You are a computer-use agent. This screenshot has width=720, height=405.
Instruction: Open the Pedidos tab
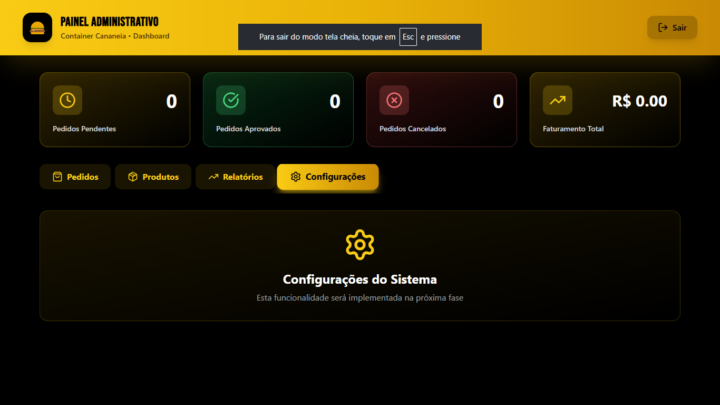pos(75,177)
